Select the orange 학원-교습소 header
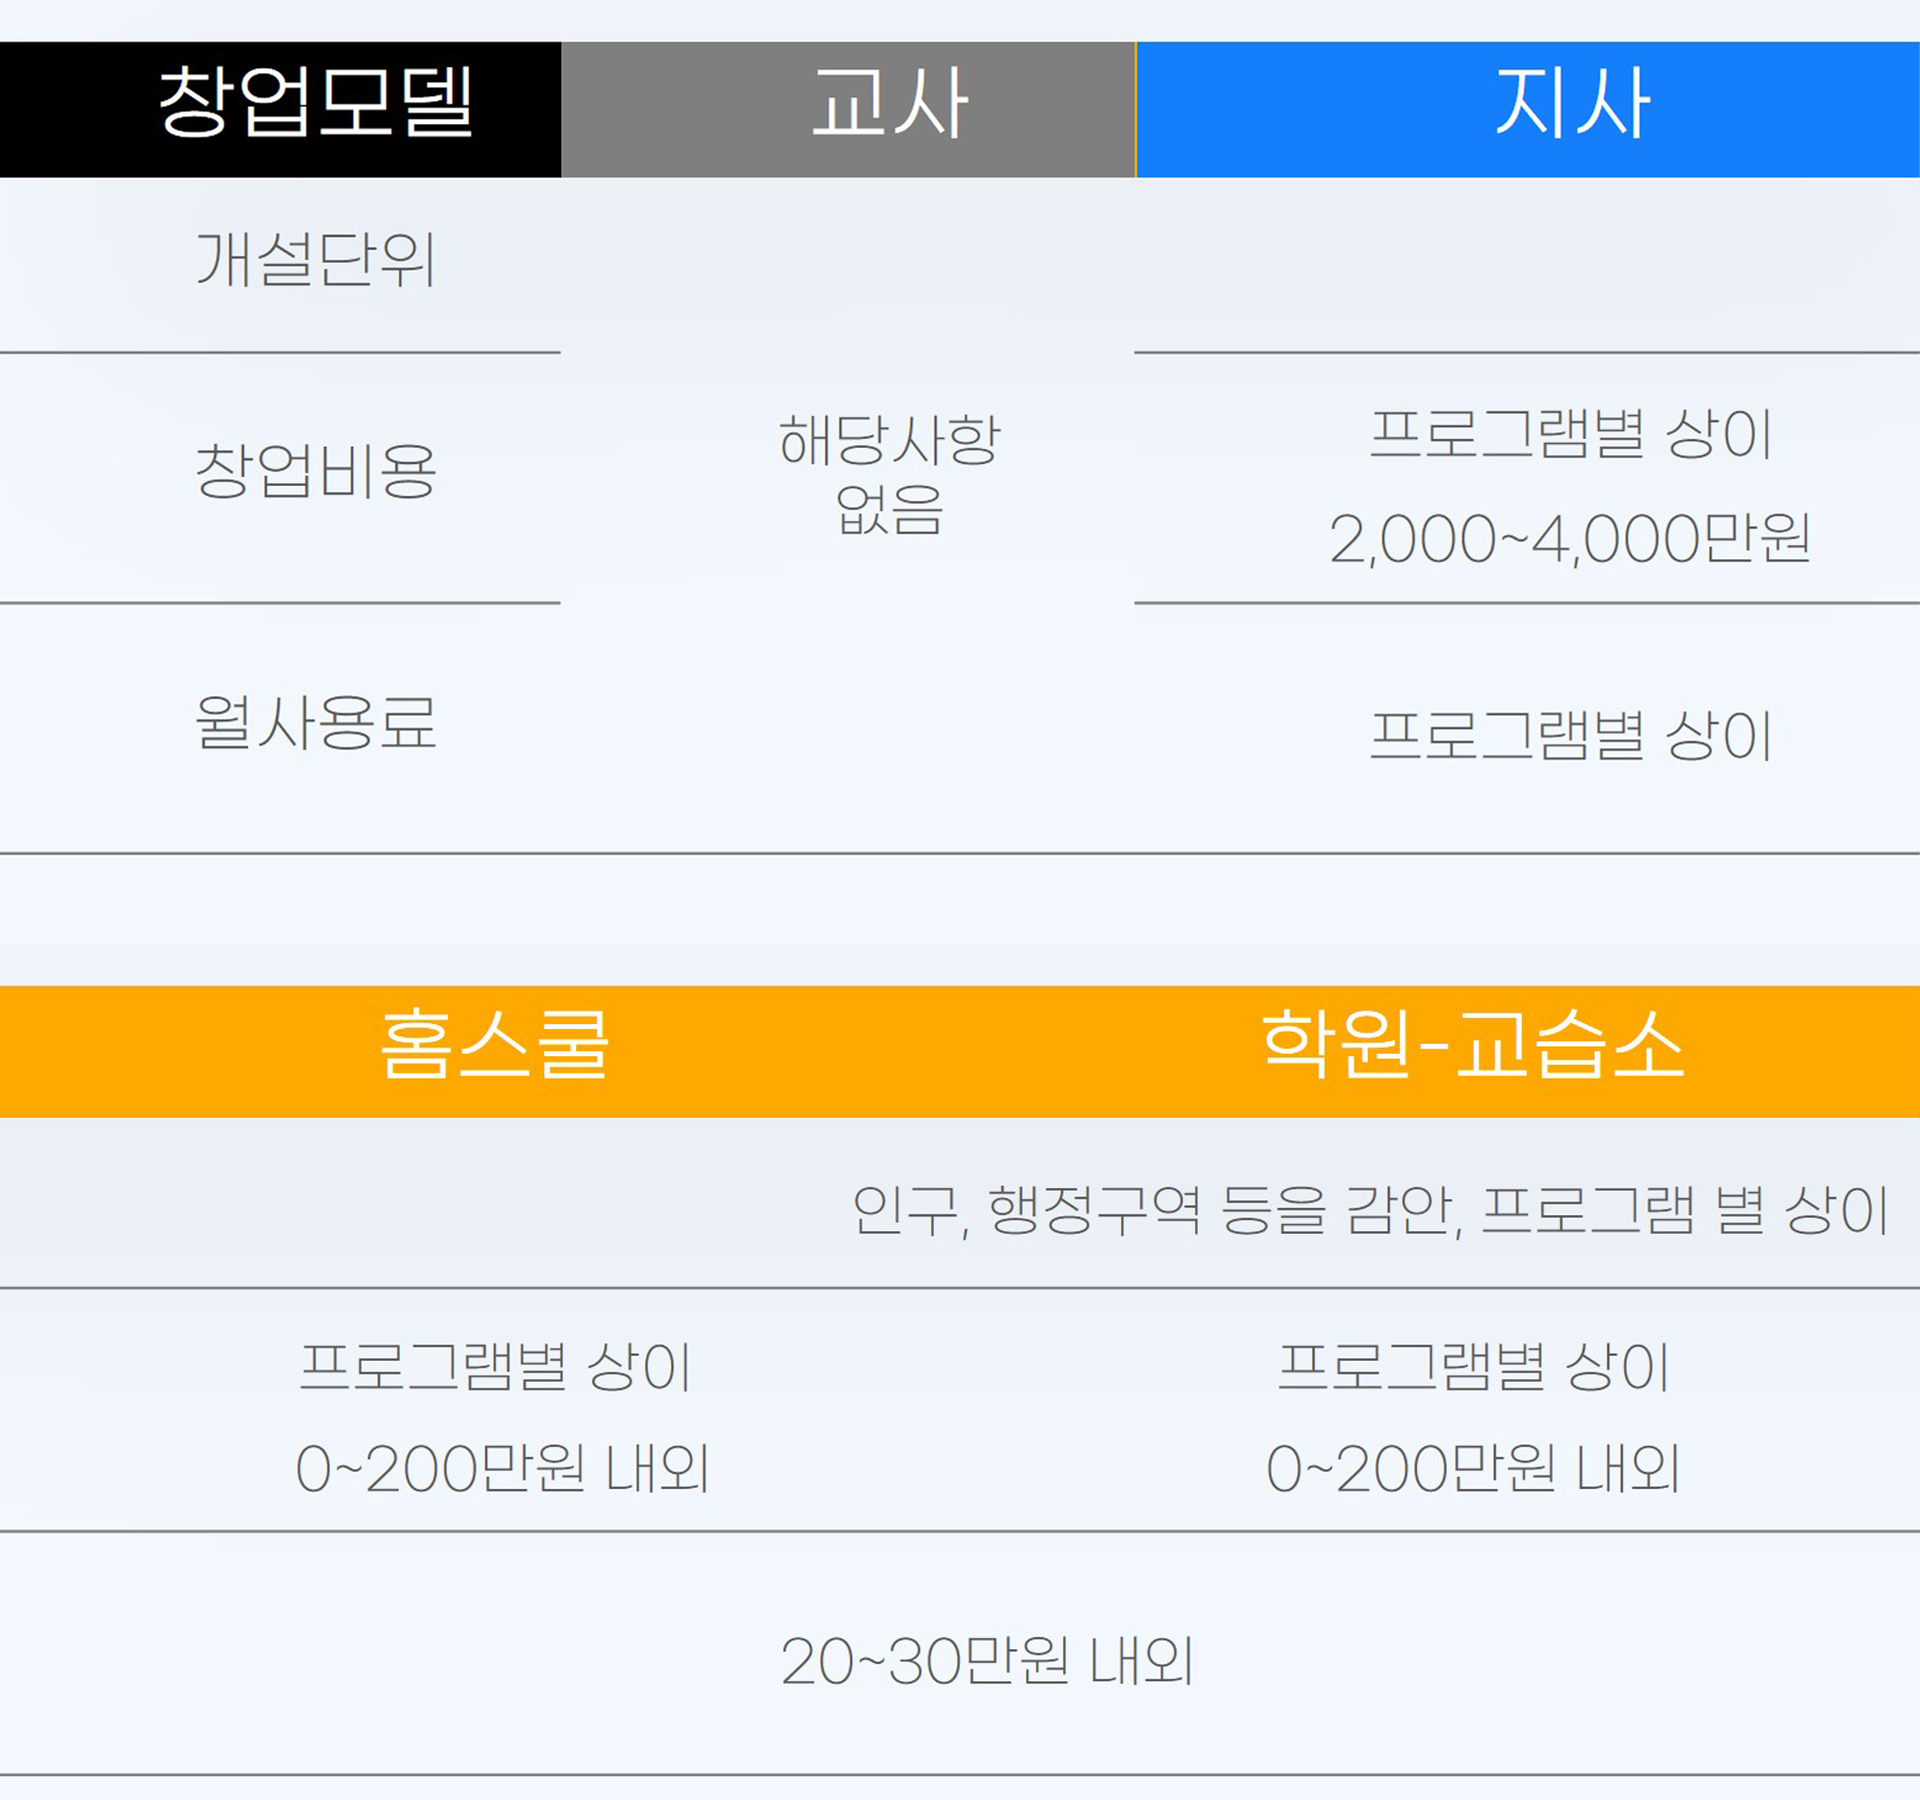The image size is (1920, 1800). 1473,1045
